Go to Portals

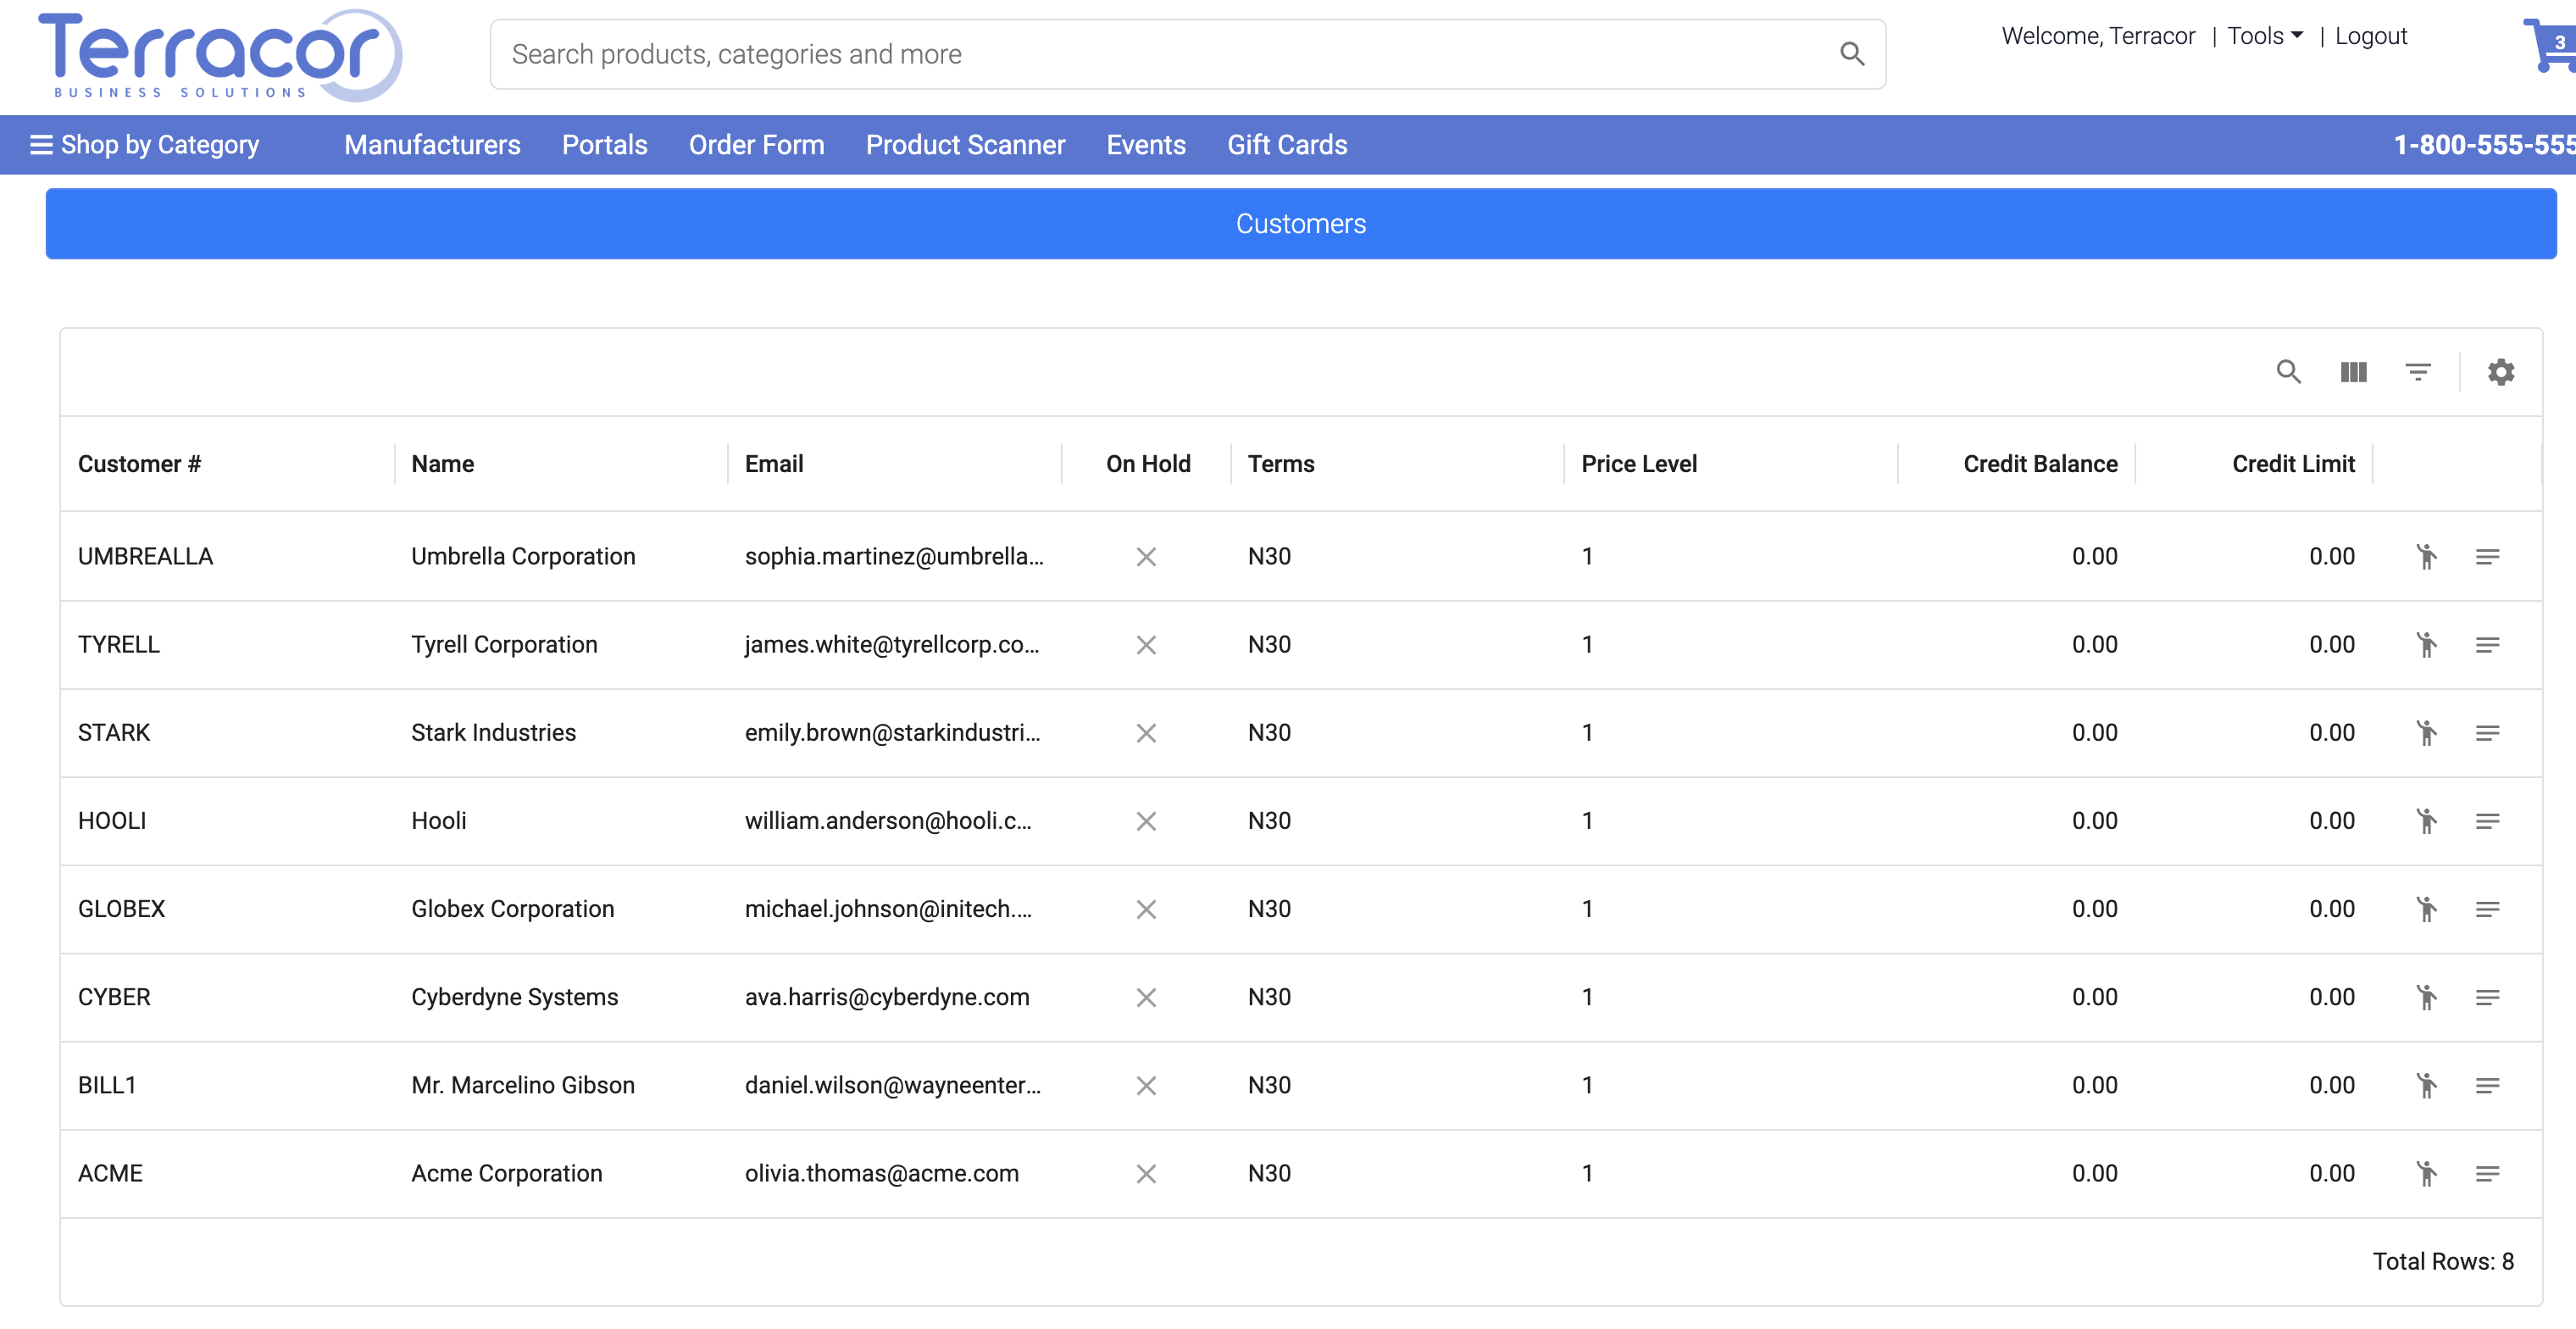tap(604, 145)
